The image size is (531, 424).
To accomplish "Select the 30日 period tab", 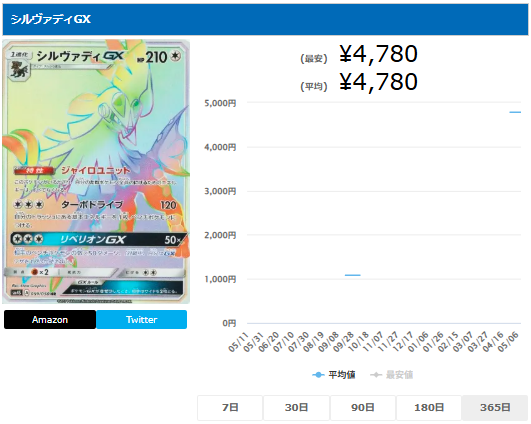I will (296, 407).
